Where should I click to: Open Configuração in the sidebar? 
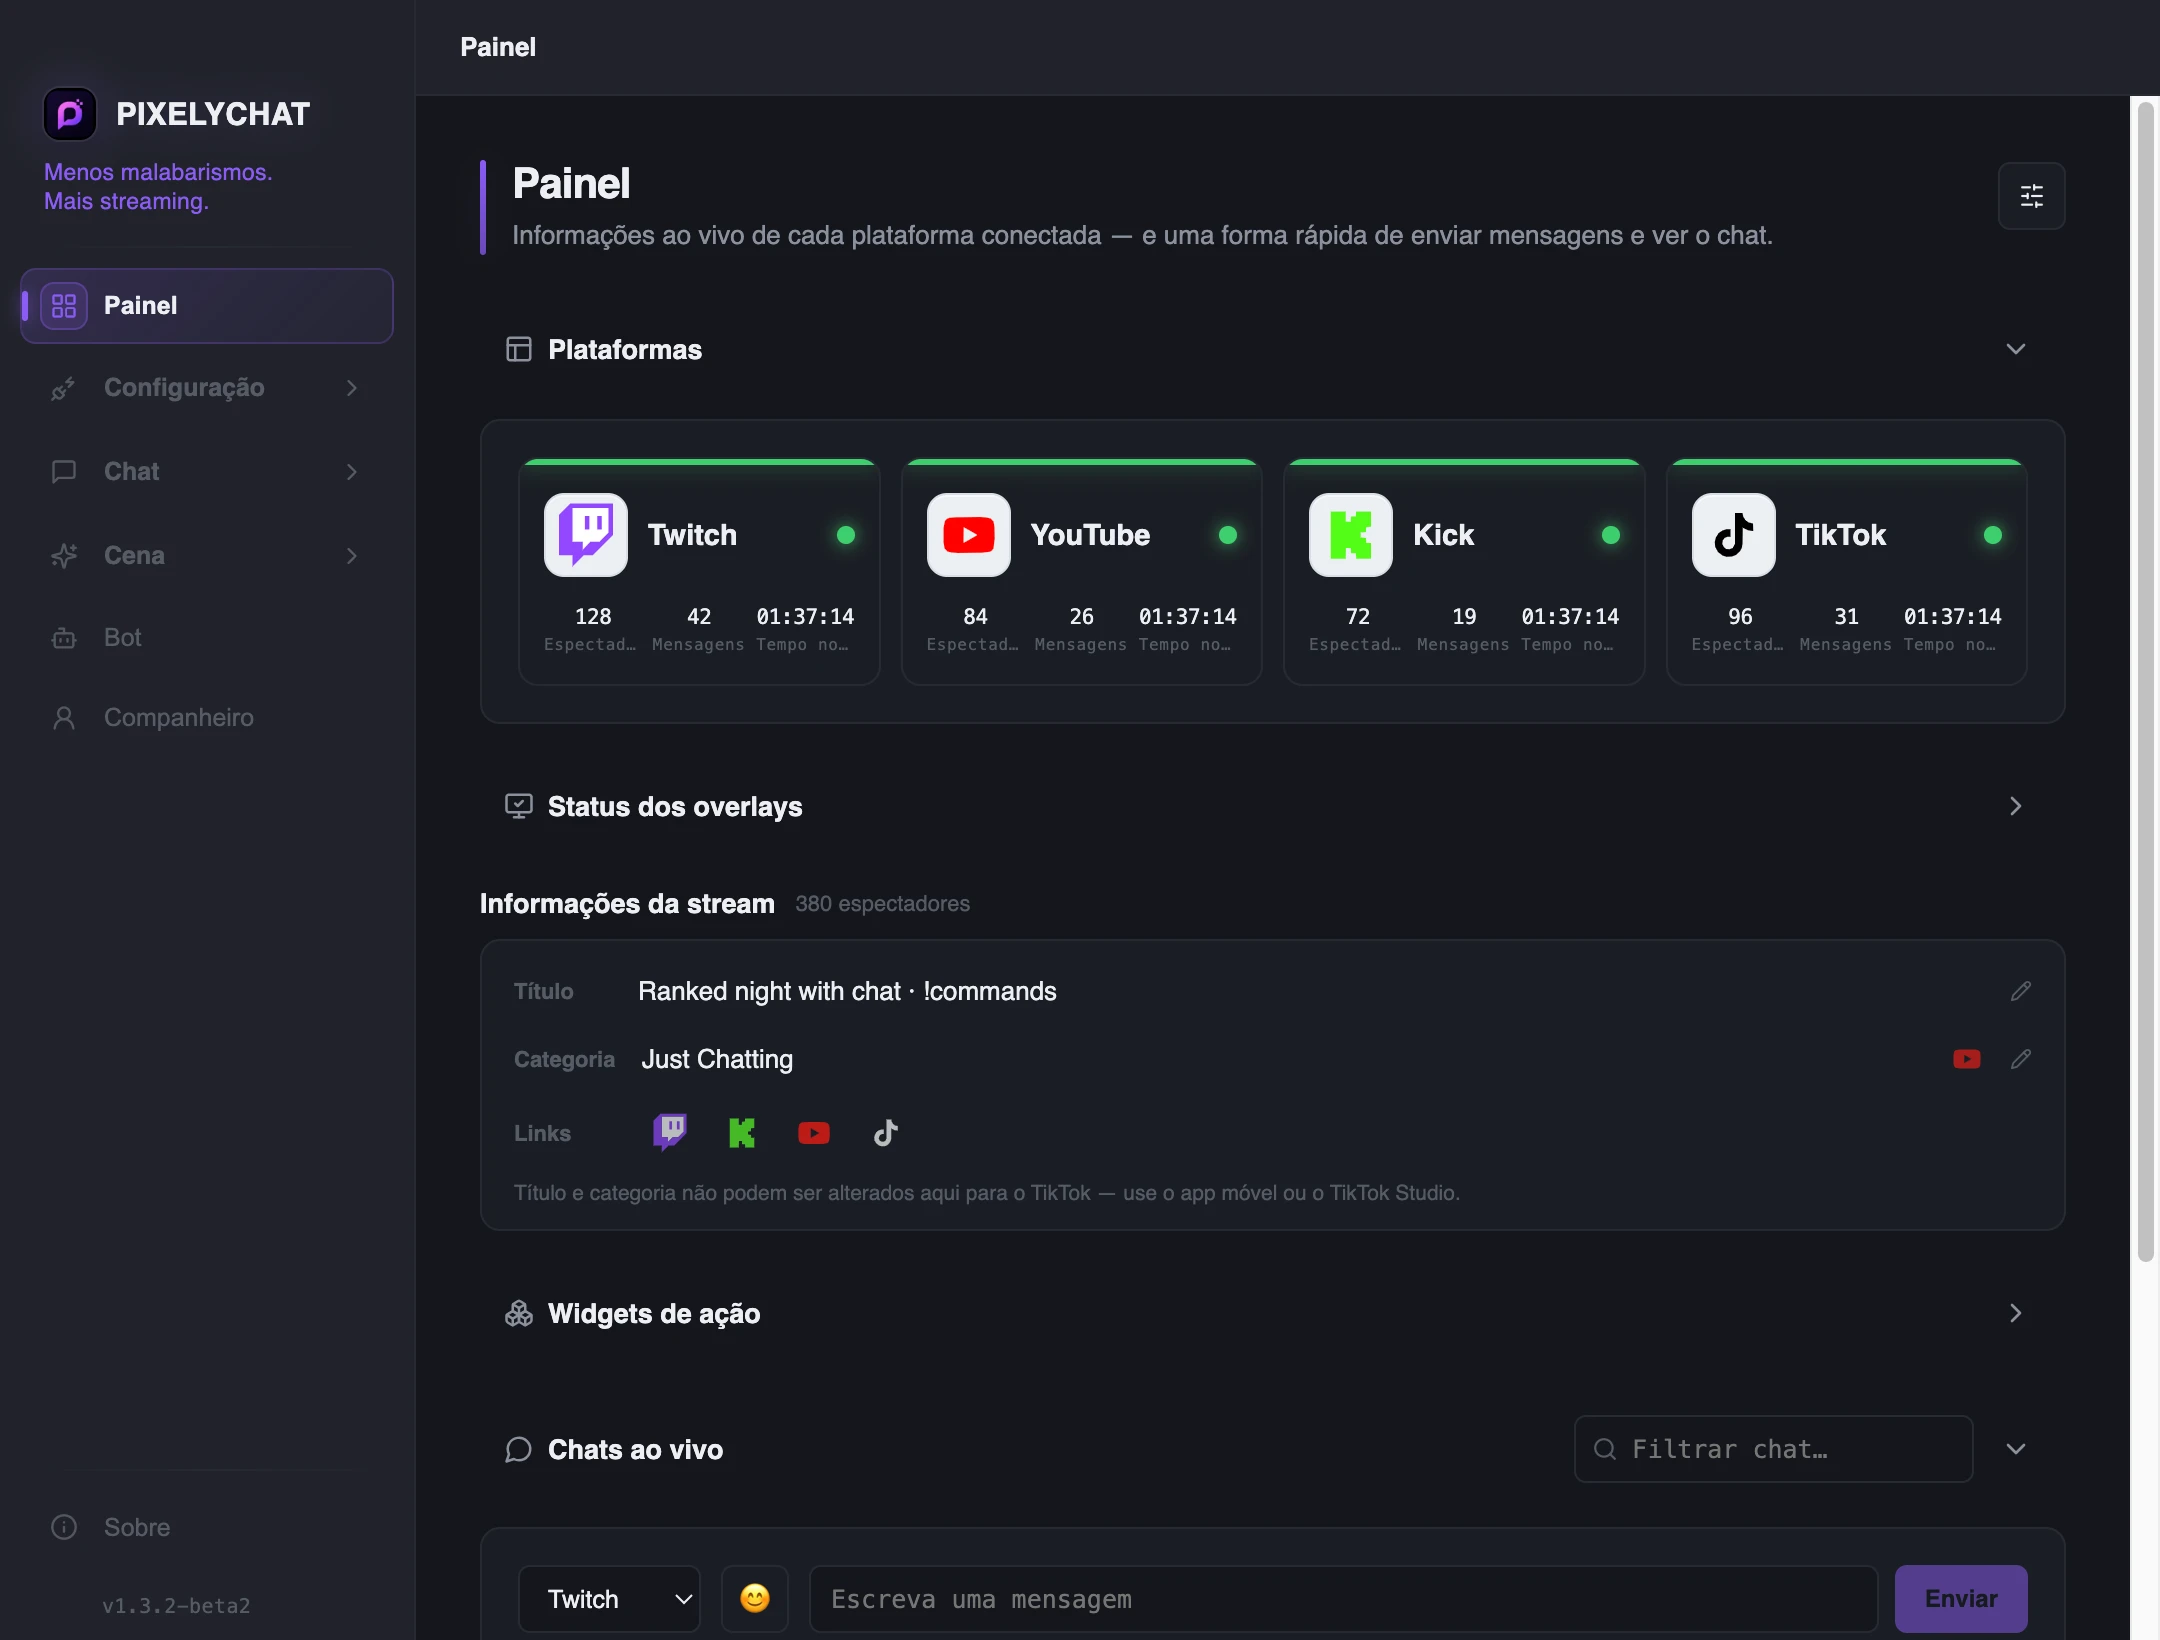pyautogui.click(x=207, y=388)
